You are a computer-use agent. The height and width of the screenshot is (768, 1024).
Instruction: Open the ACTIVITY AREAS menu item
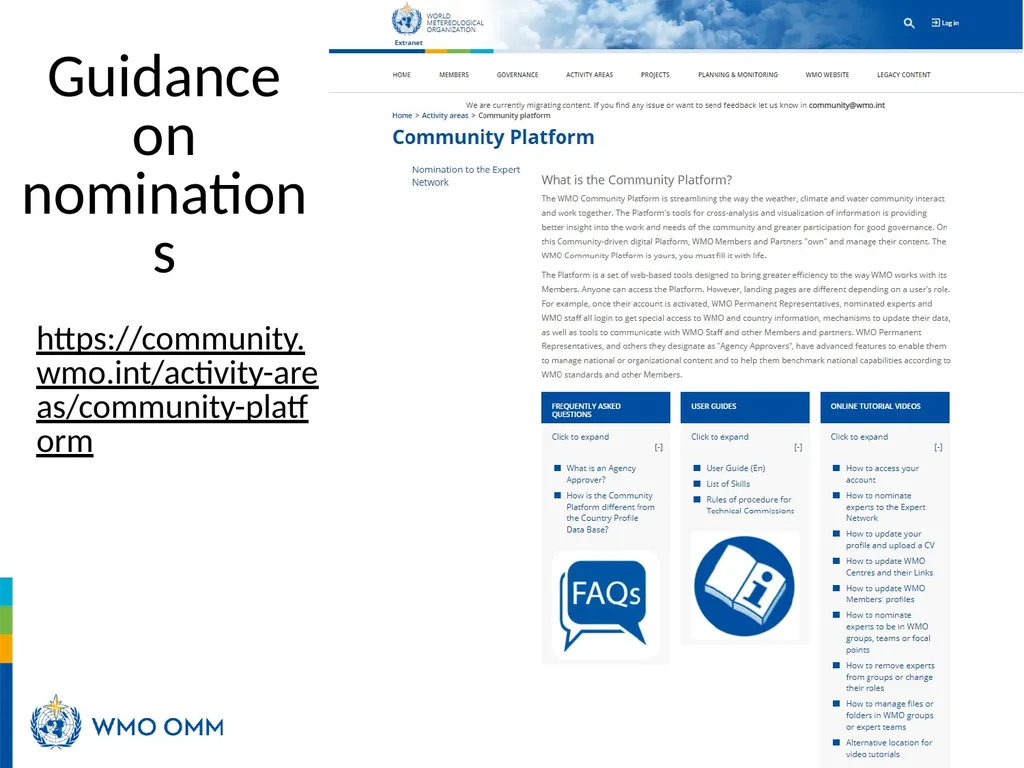(x=590, y=75)
